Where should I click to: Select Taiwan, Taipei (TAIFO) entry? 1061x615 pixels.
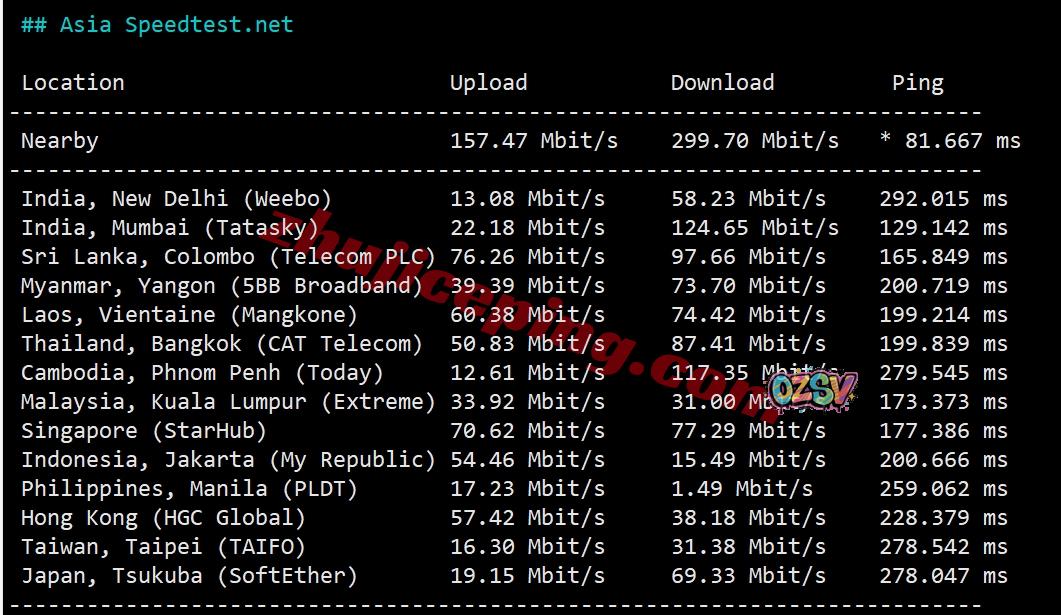[163, 547]
